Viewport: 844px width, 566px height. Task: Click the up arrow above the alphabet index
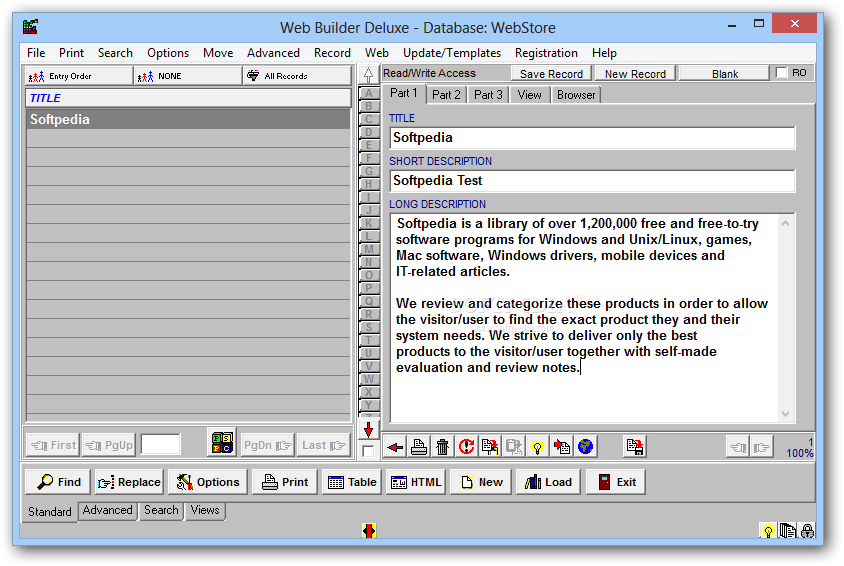coord(369,75)
